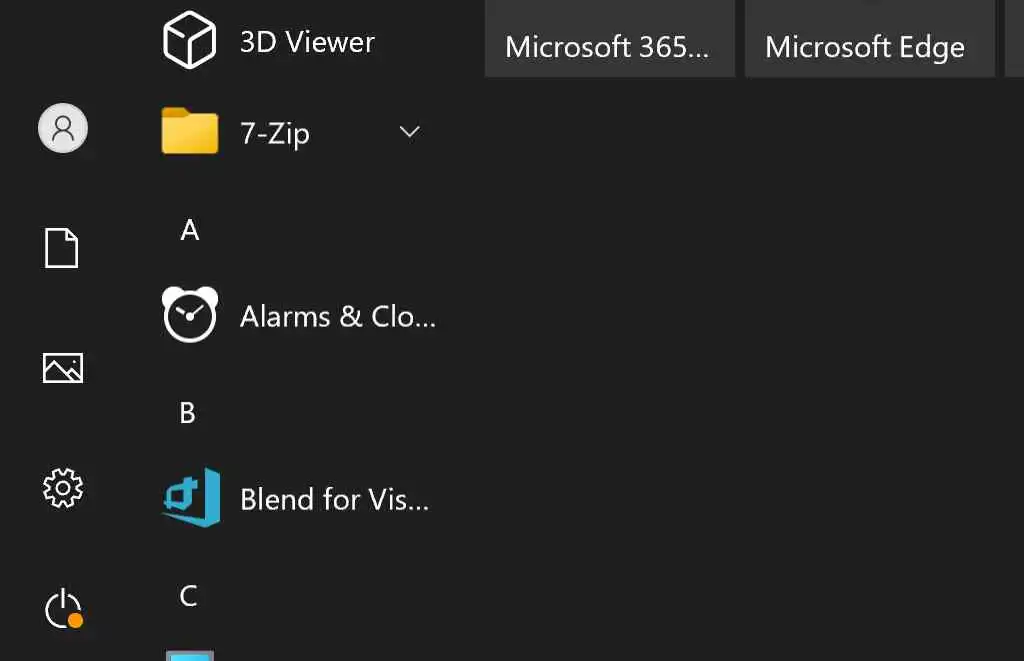Open the Microsoft 365 tile
This screenshot has width=1024, height=661.
point(610,39)
